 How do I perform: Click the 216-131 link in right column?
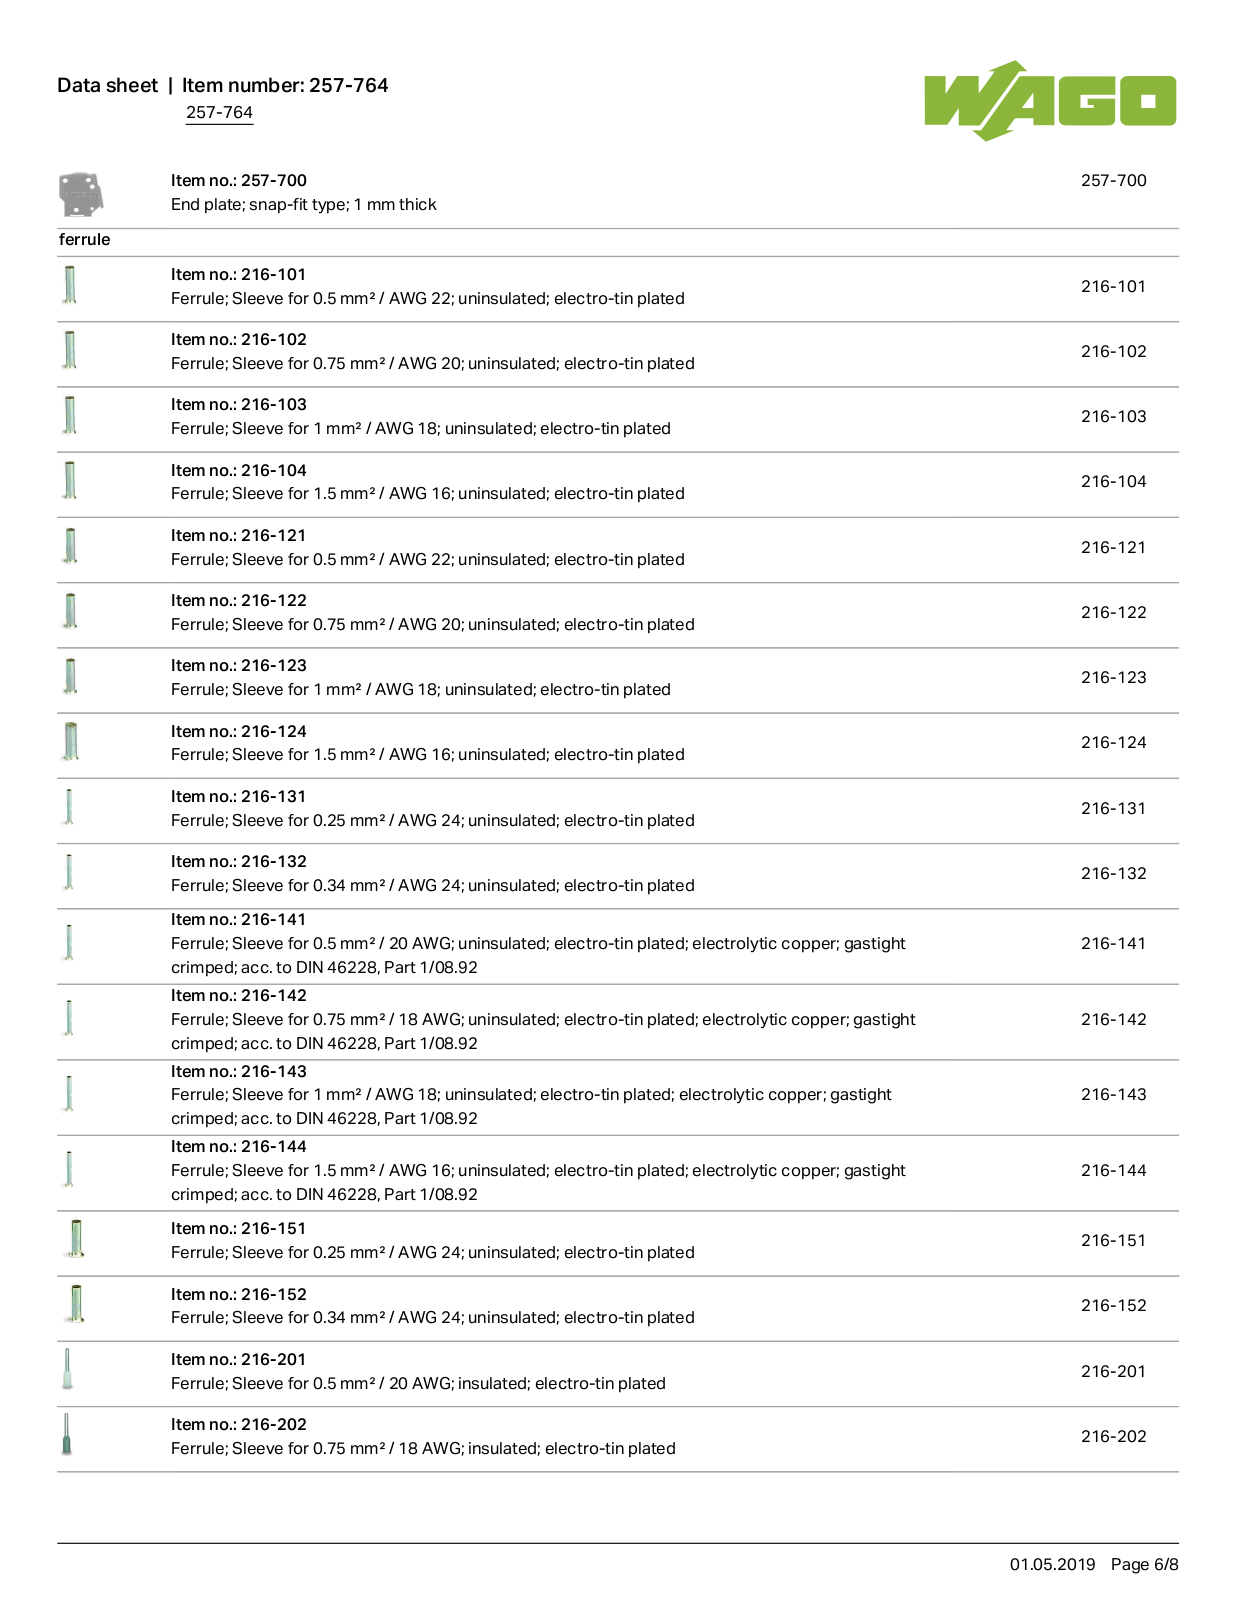[x=1113, y=808]
